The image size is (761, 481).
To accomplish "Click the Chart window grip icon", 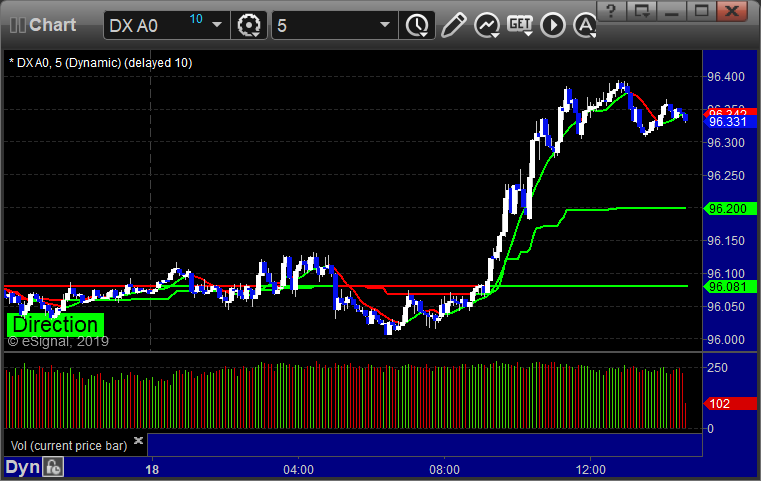I will pos(17,25).
